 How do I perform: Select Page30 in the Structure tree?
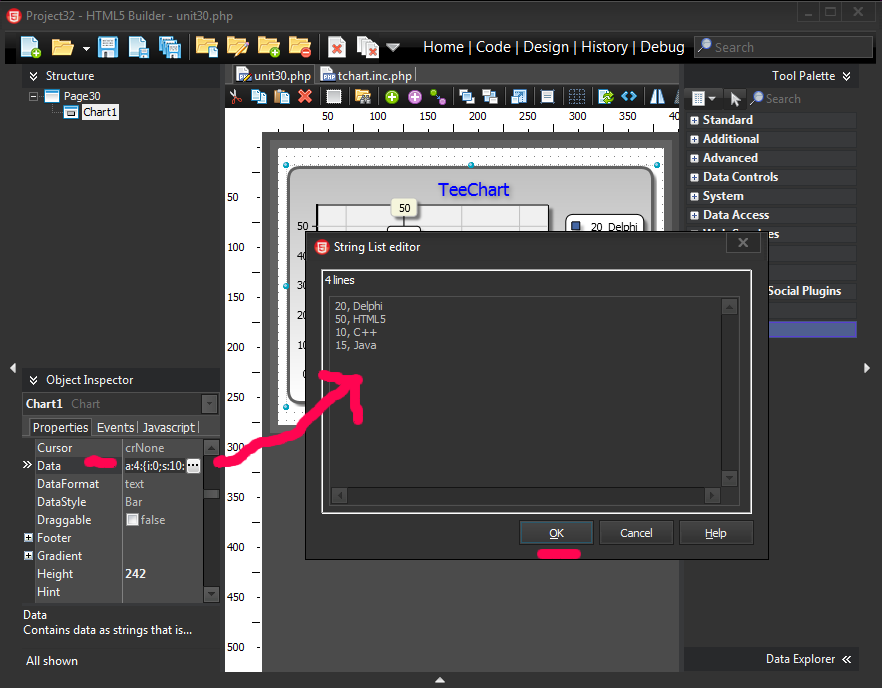click(82, 96)
